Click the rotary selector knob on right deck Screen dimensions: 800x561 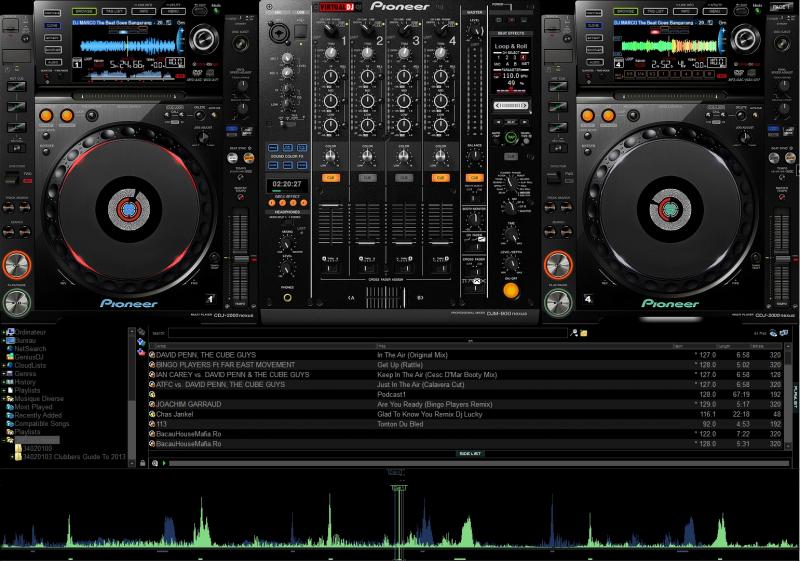745,39
